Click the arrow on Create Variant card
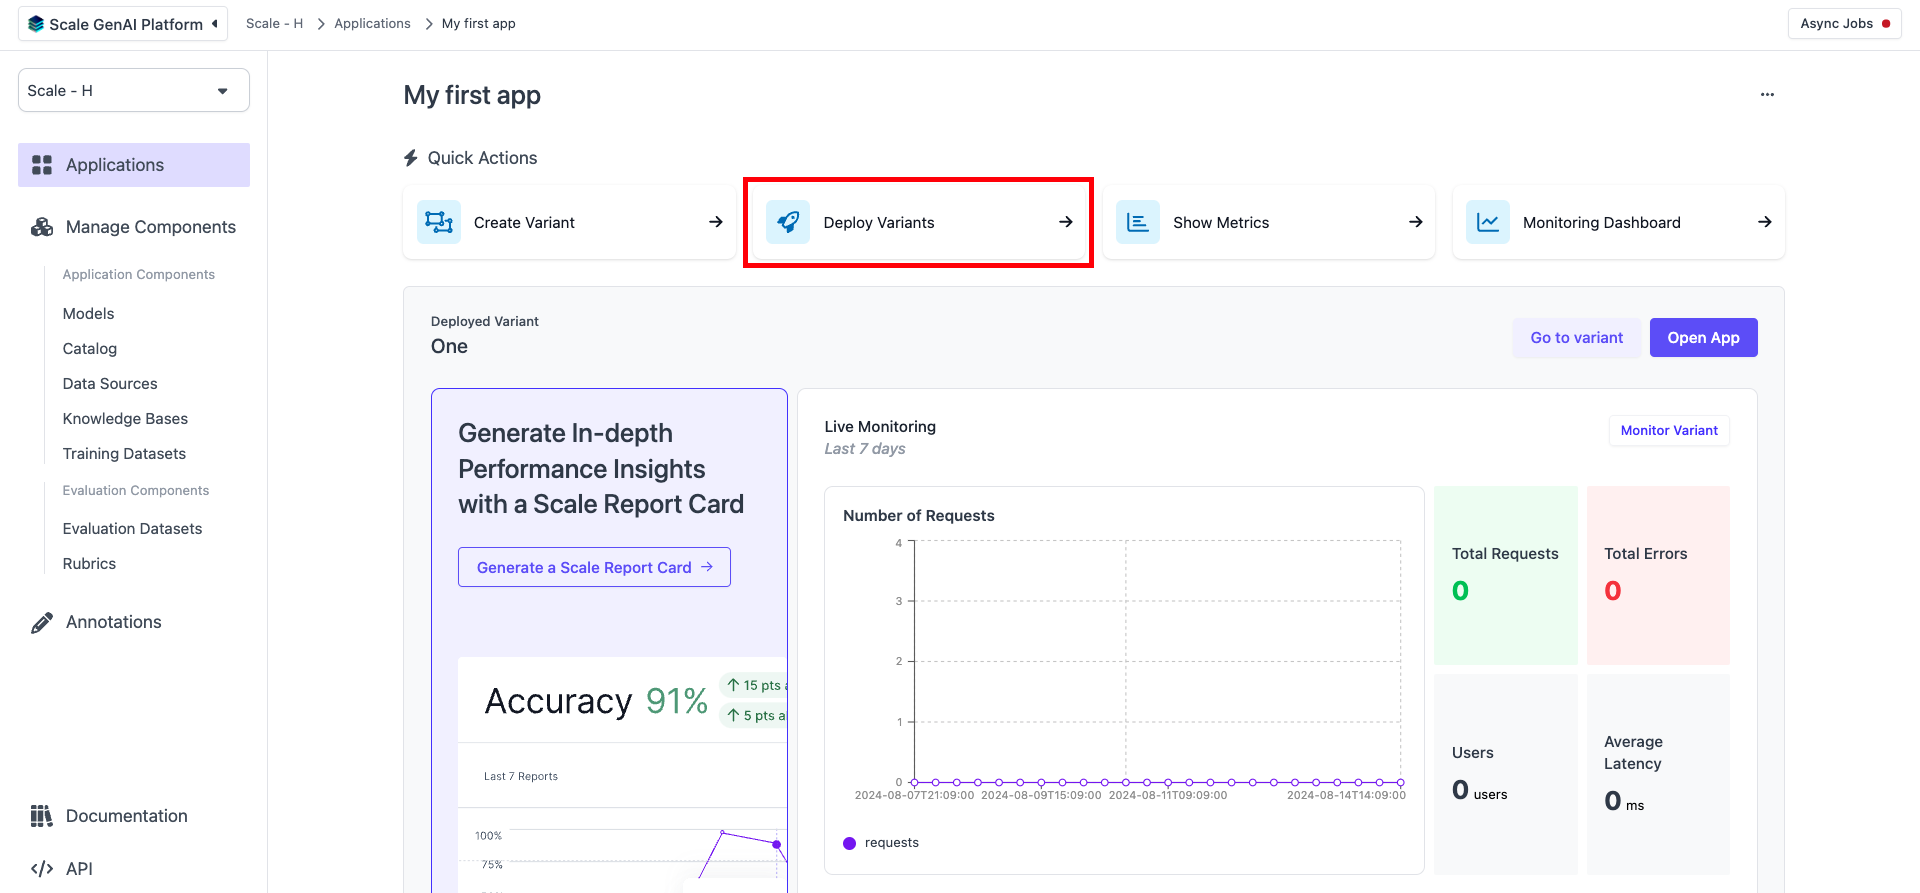Viewport: 1920px width, 893px height. pos(716,222)
